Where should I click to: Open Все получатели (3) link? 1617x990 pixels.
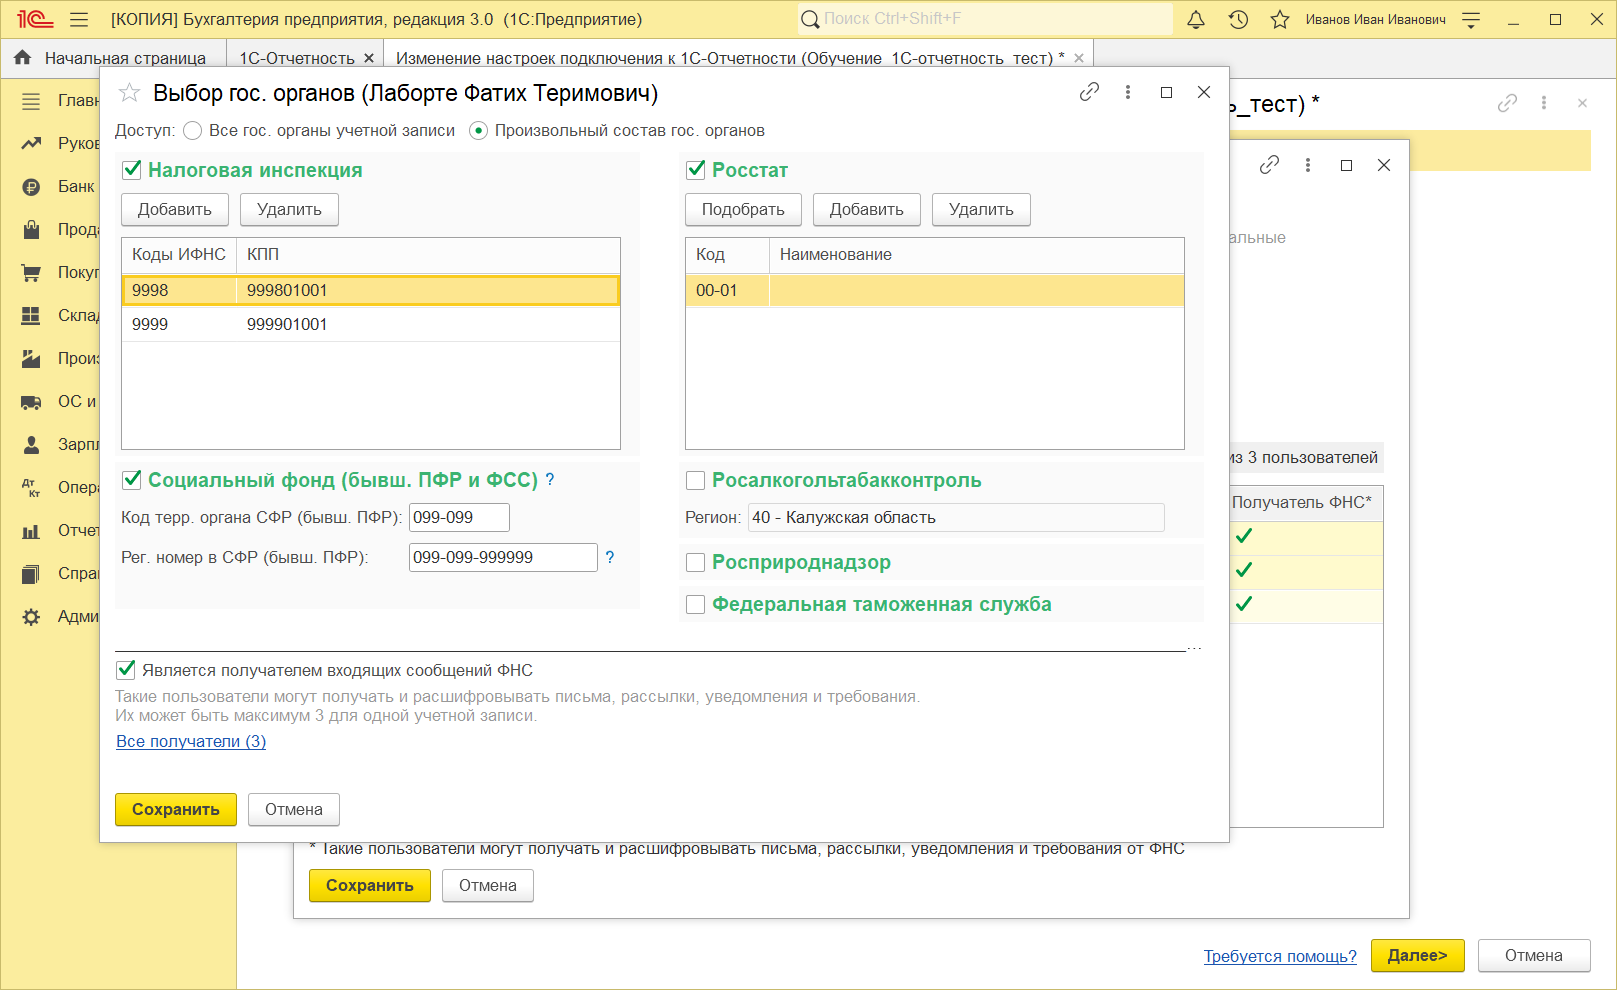pos(191,741)
